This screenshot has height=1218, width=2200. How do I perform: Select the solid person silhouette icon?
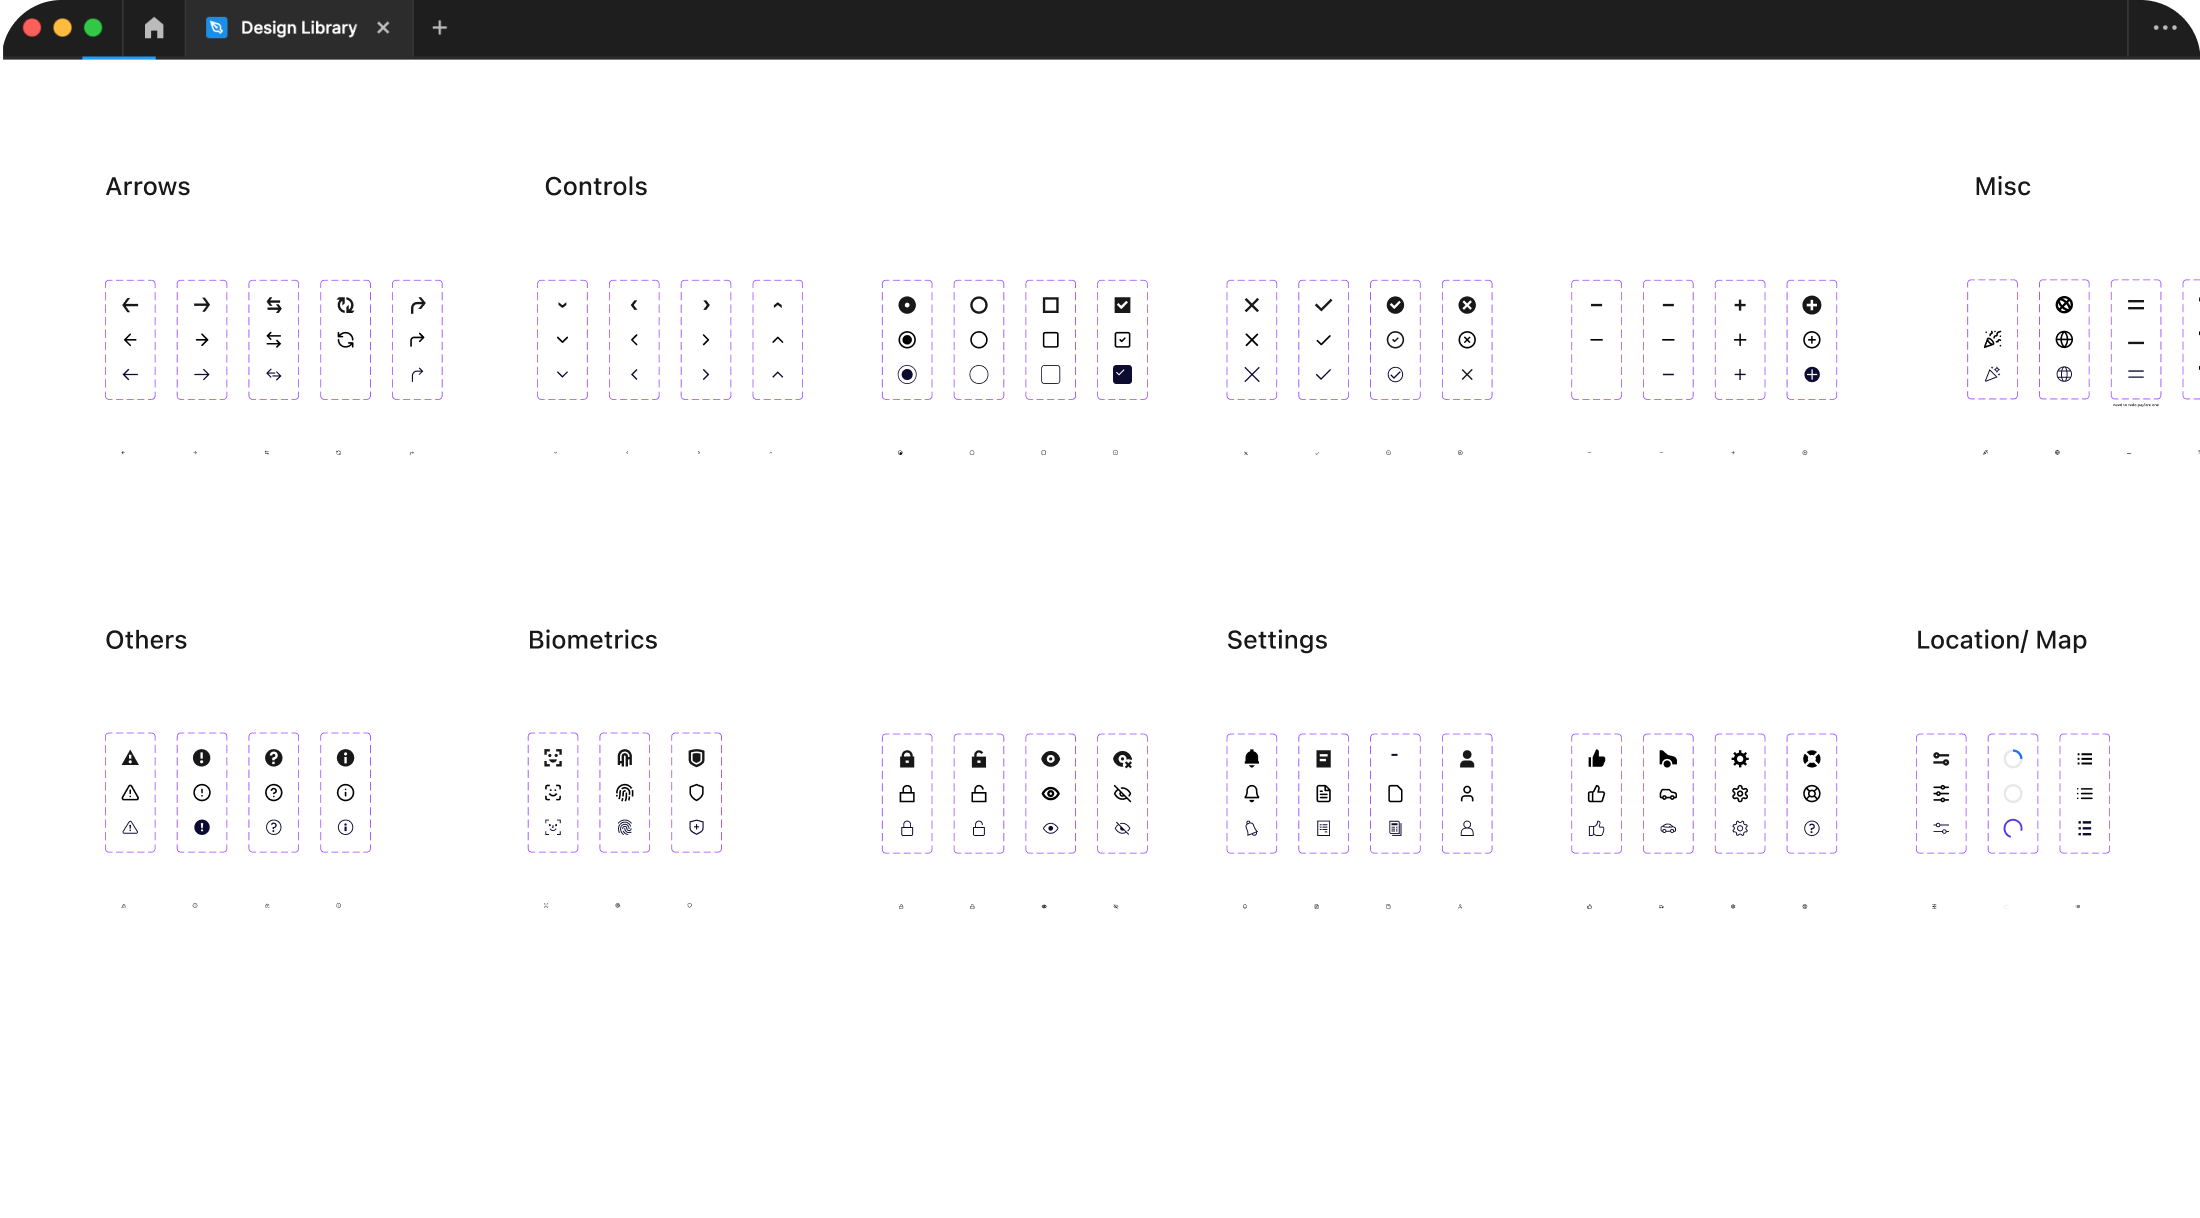(1466, 759)
